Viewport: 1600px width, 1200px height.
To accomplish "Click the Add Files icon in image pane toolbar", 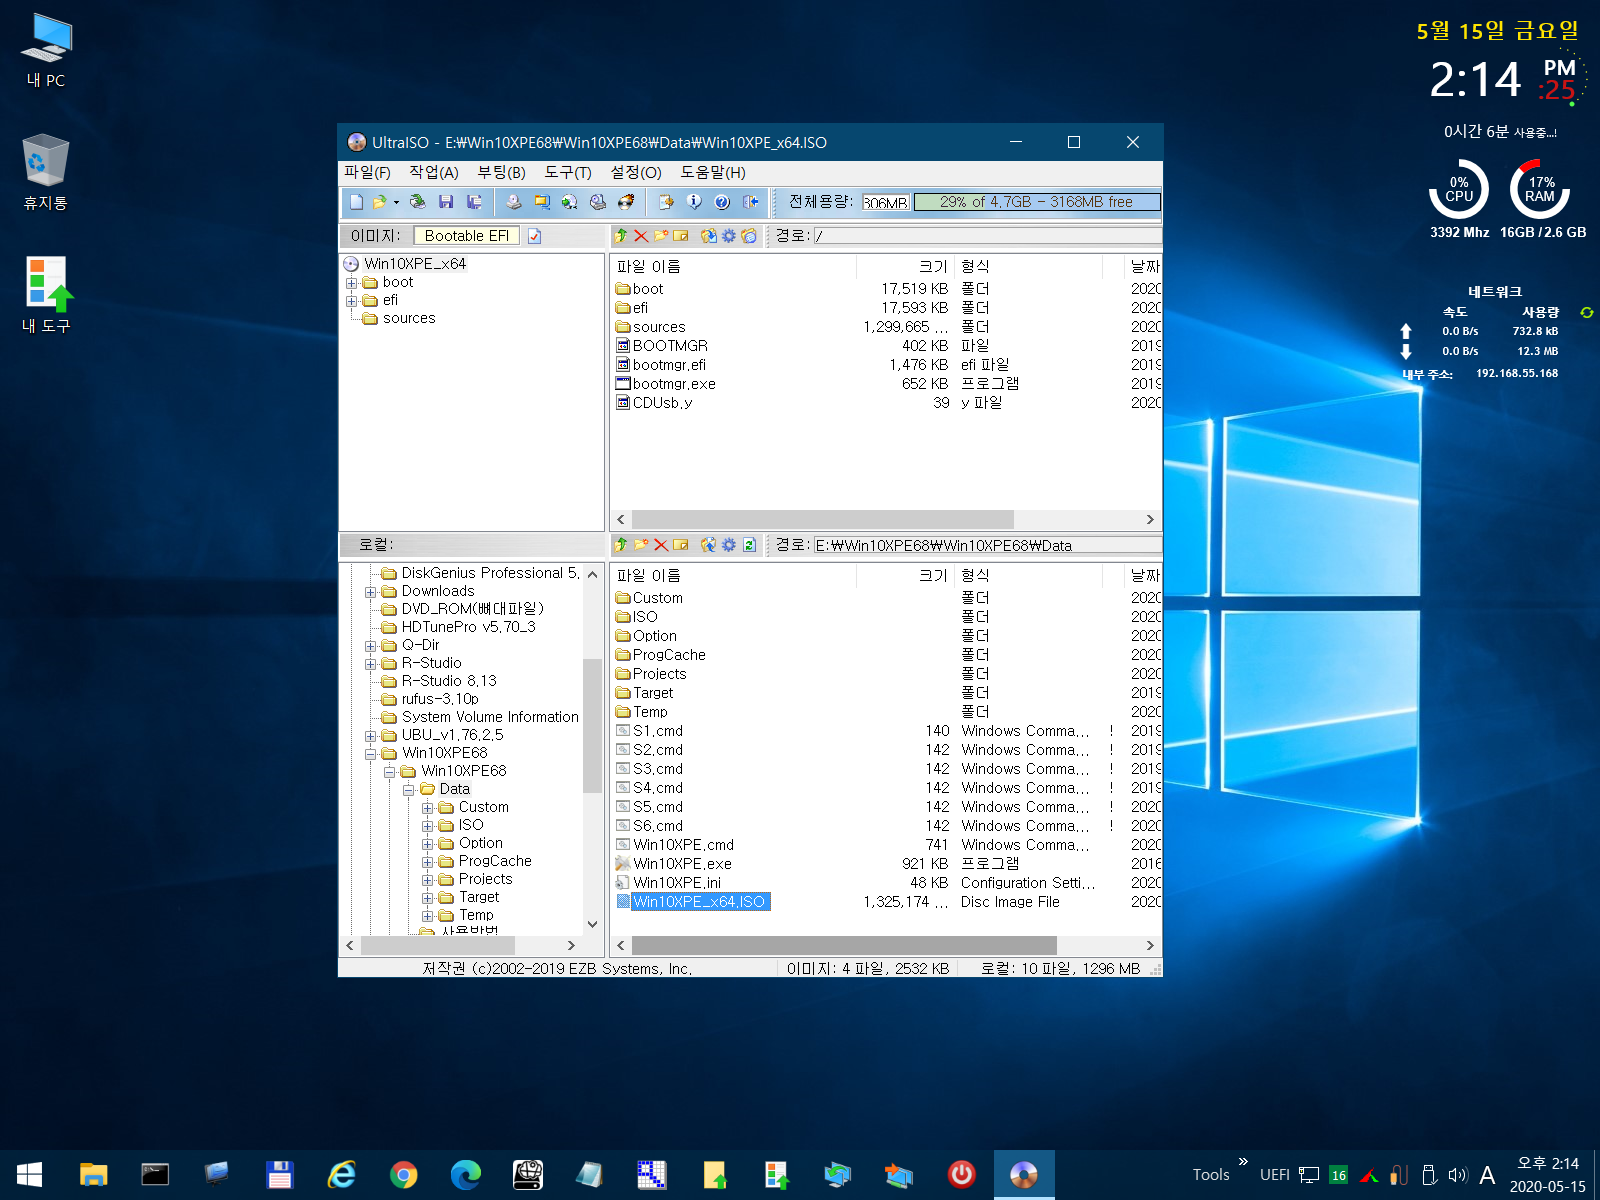I will click(709, 236).
